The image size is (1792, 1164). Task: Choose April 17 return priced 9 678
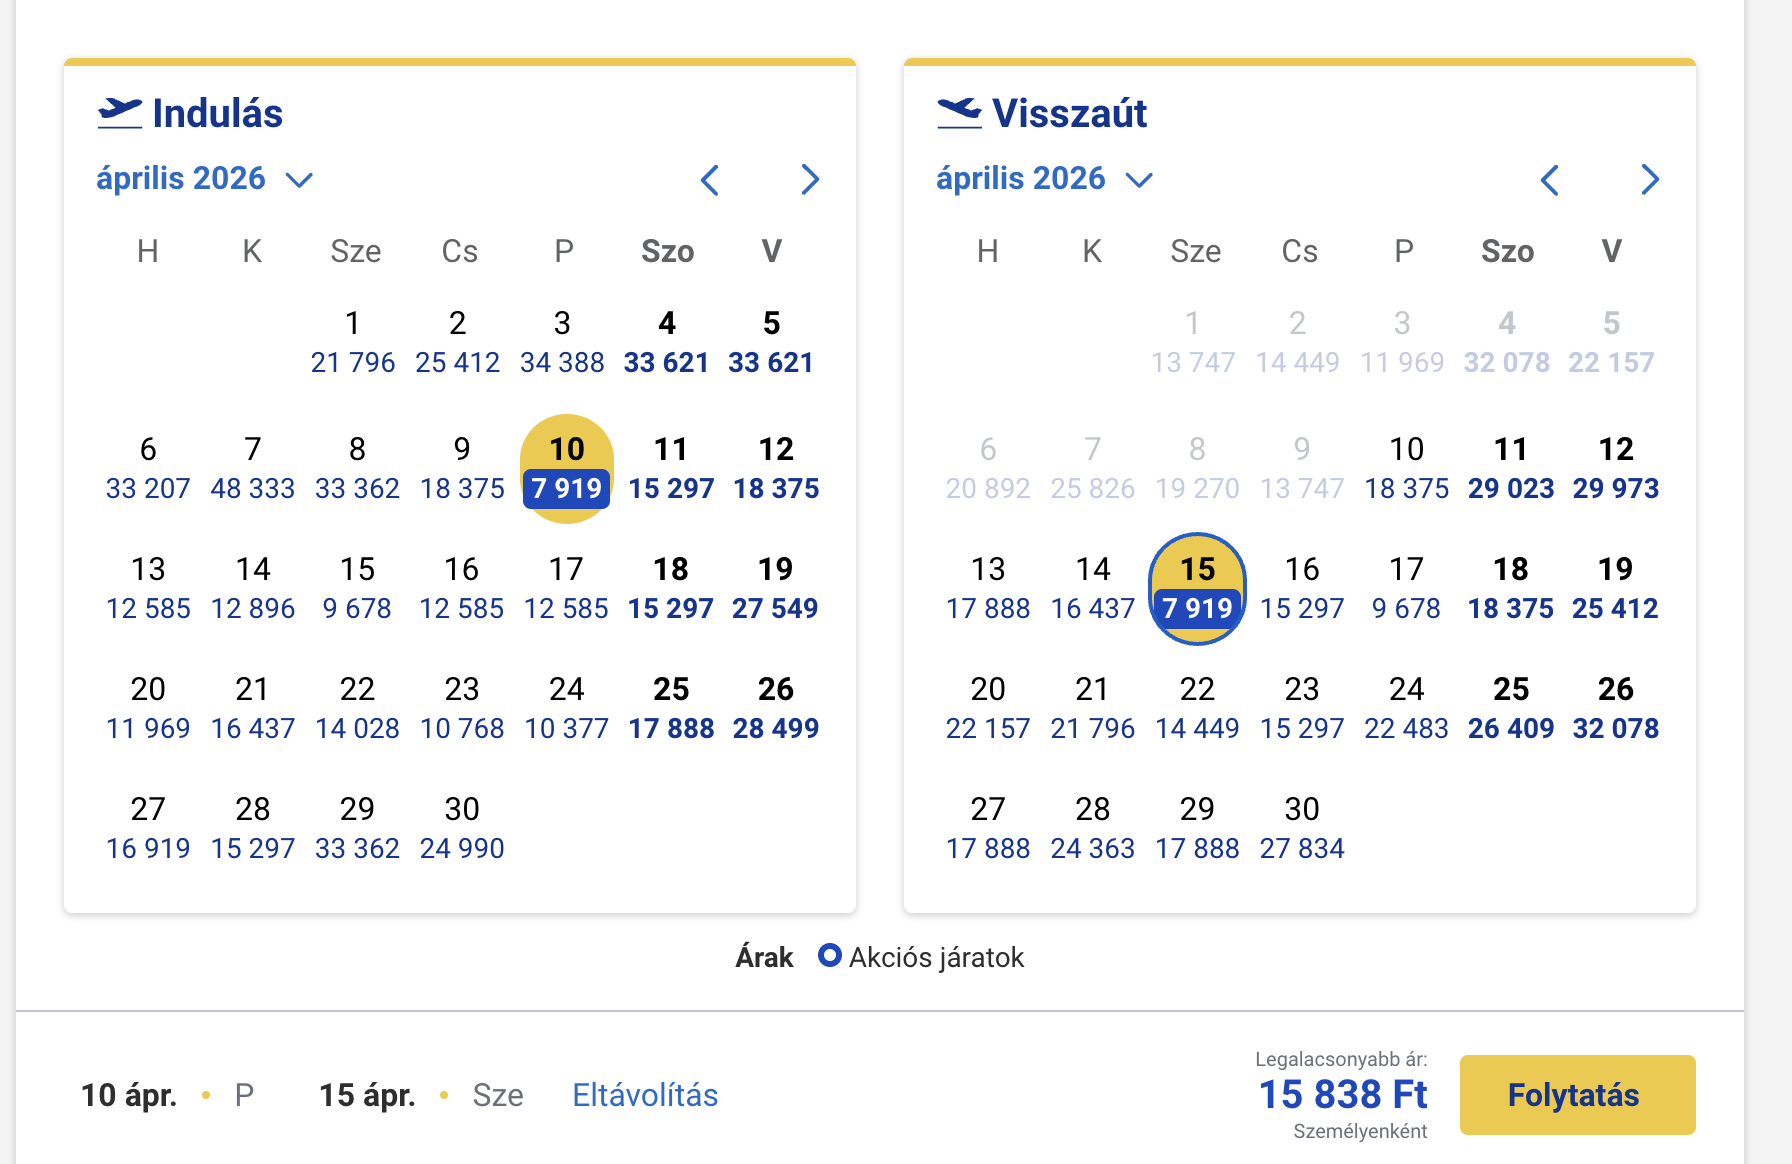(1406, 588)
